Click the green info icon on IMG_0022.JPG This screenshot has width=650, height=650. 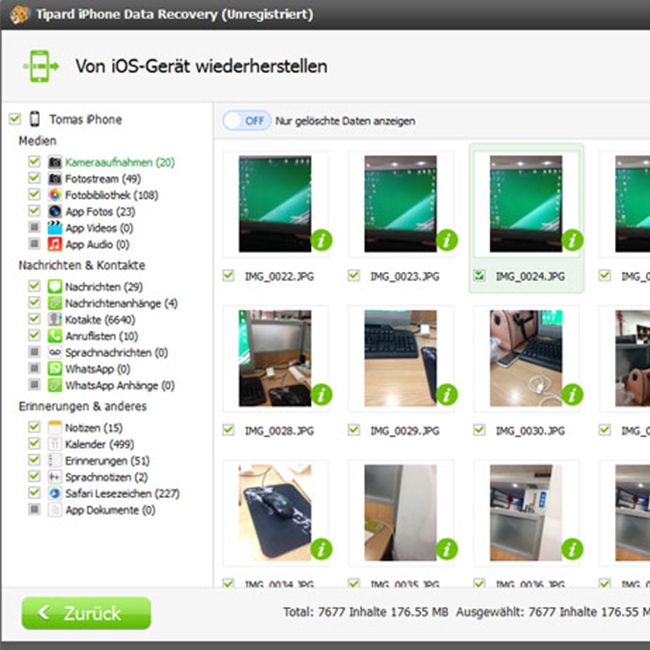tap(320, 240)
